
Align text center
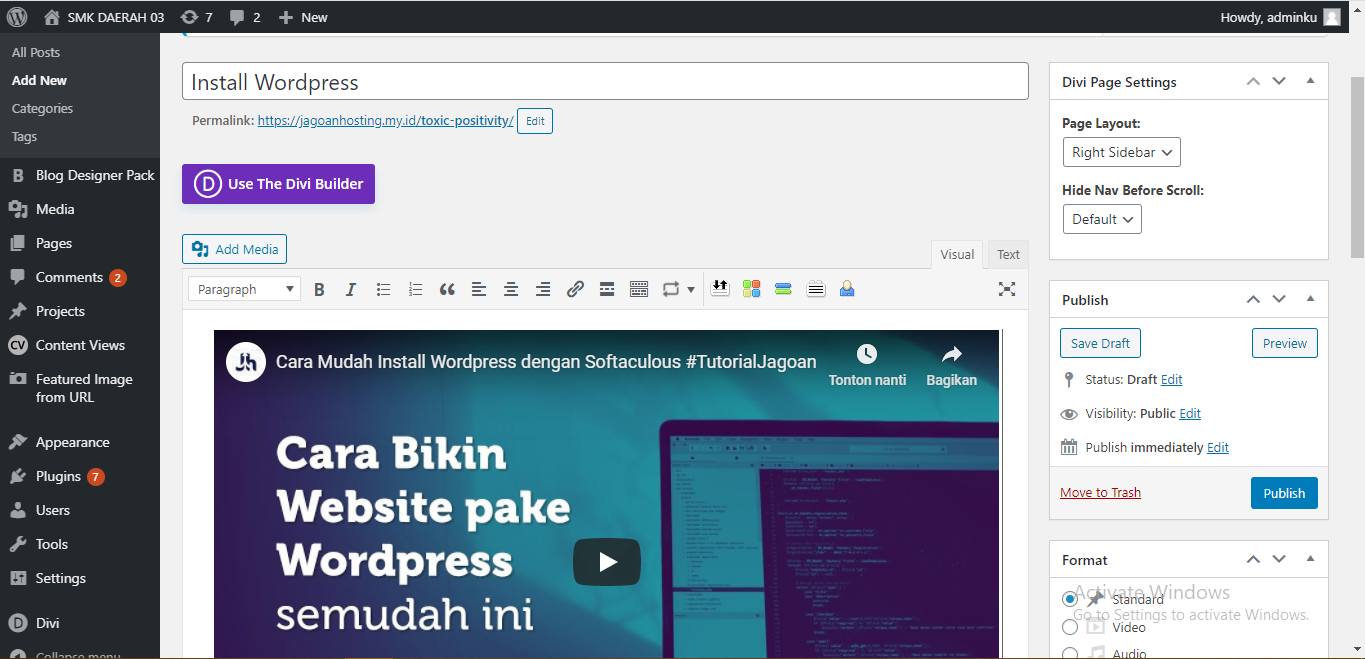[511, 289]
